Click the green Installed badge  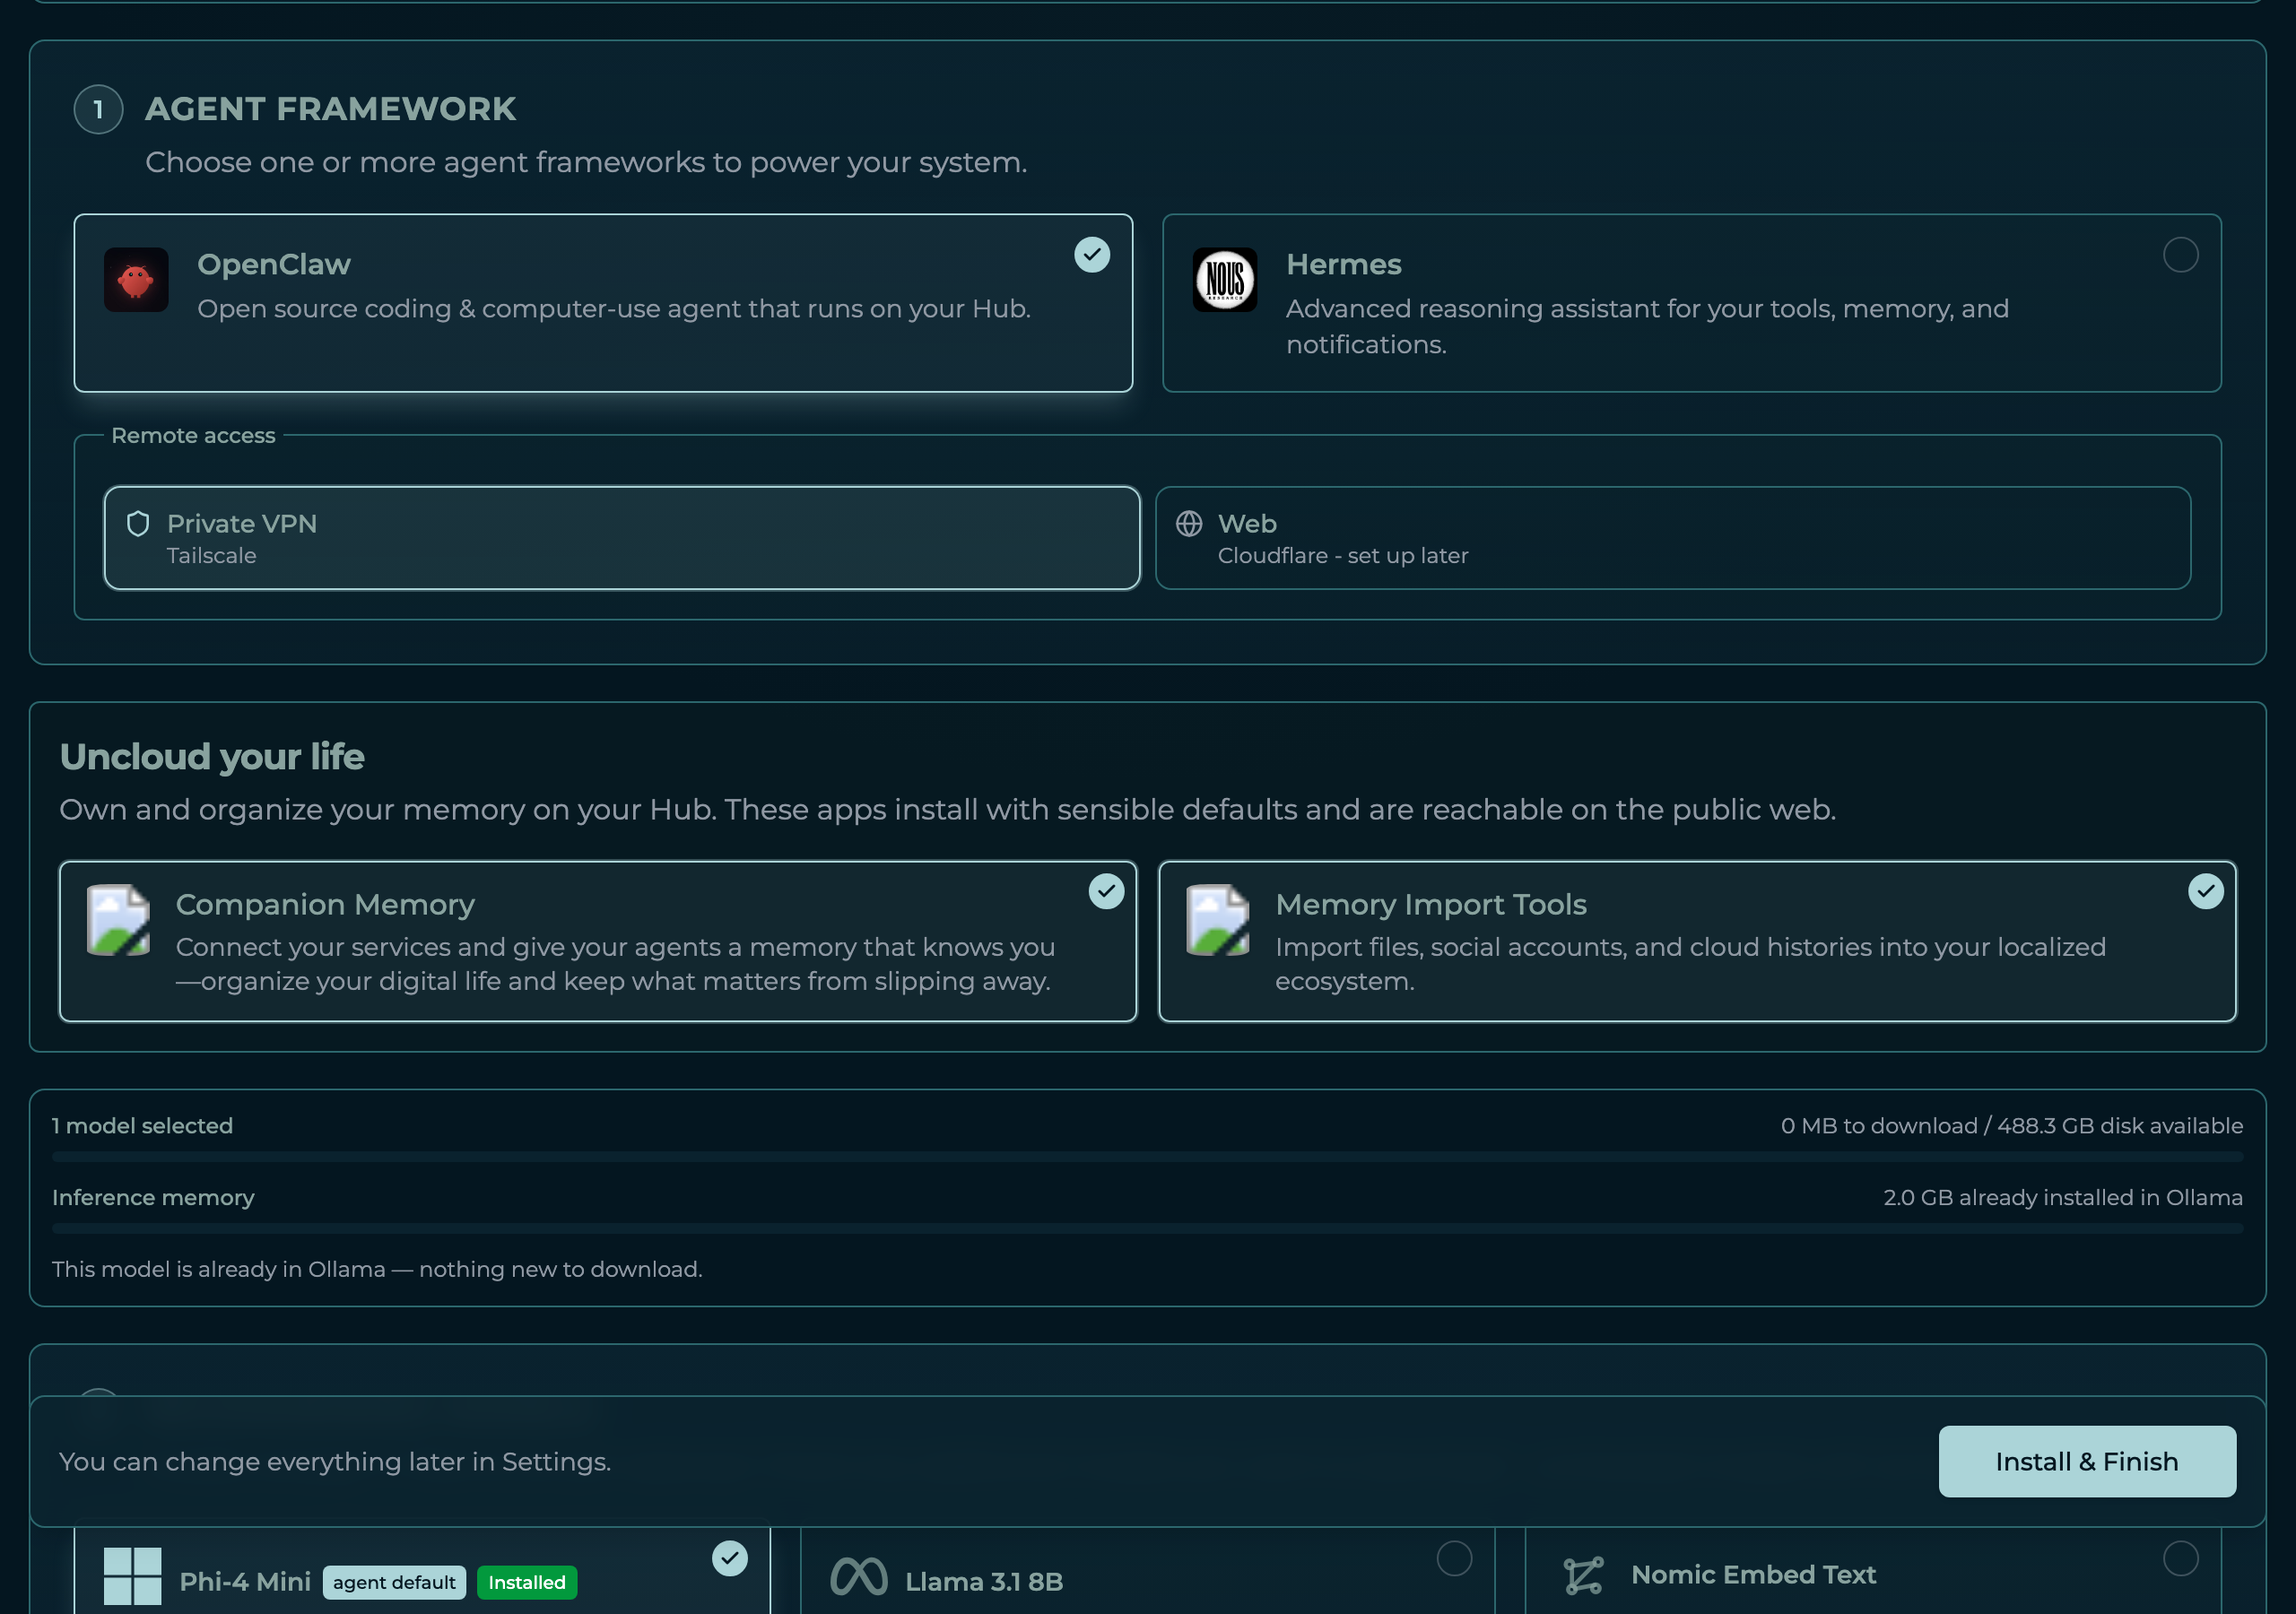(527, 1582)
